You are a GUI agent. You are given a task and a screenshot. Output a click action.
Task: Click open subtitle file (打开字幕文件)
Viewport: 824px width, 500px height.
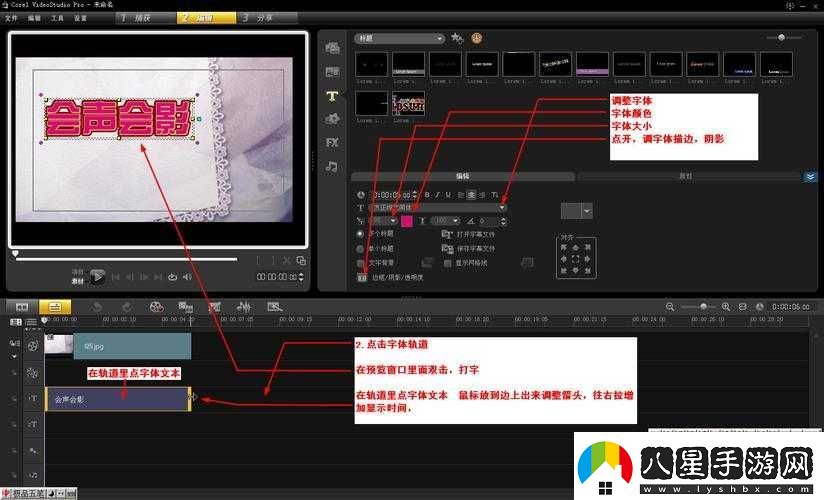tap(469, 234)
